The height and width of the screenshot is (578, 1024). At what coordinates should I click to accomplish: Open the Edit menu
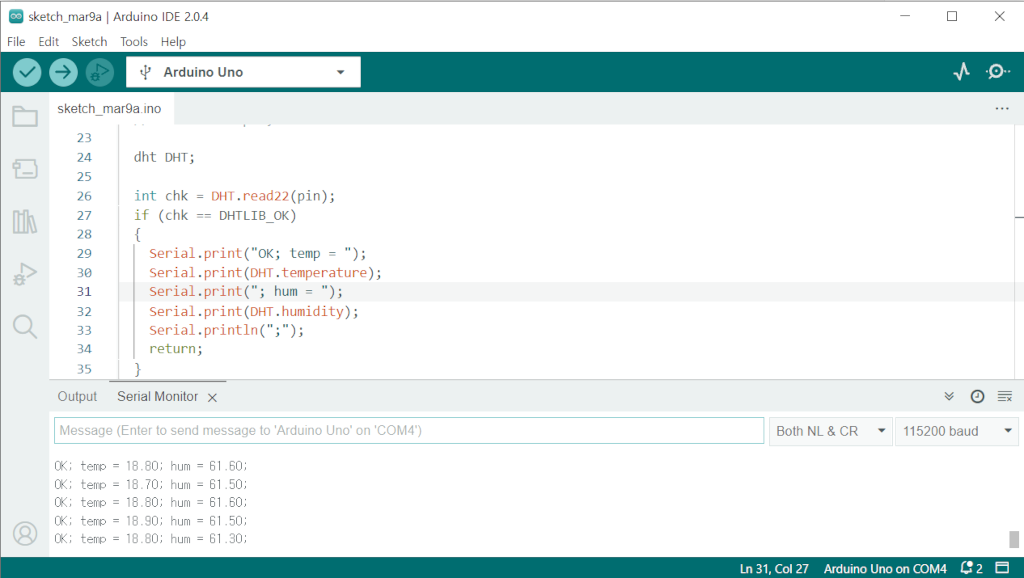tap(48, 42)
